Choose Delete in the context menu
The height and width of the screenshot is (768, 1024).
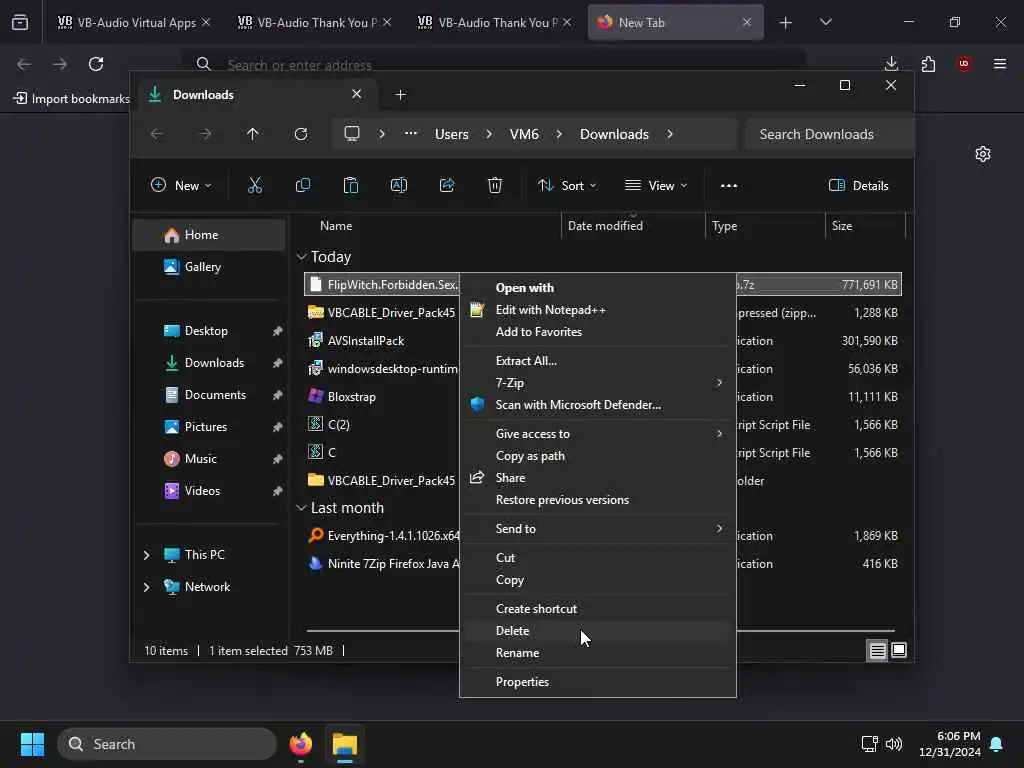[x=598, y=631]
